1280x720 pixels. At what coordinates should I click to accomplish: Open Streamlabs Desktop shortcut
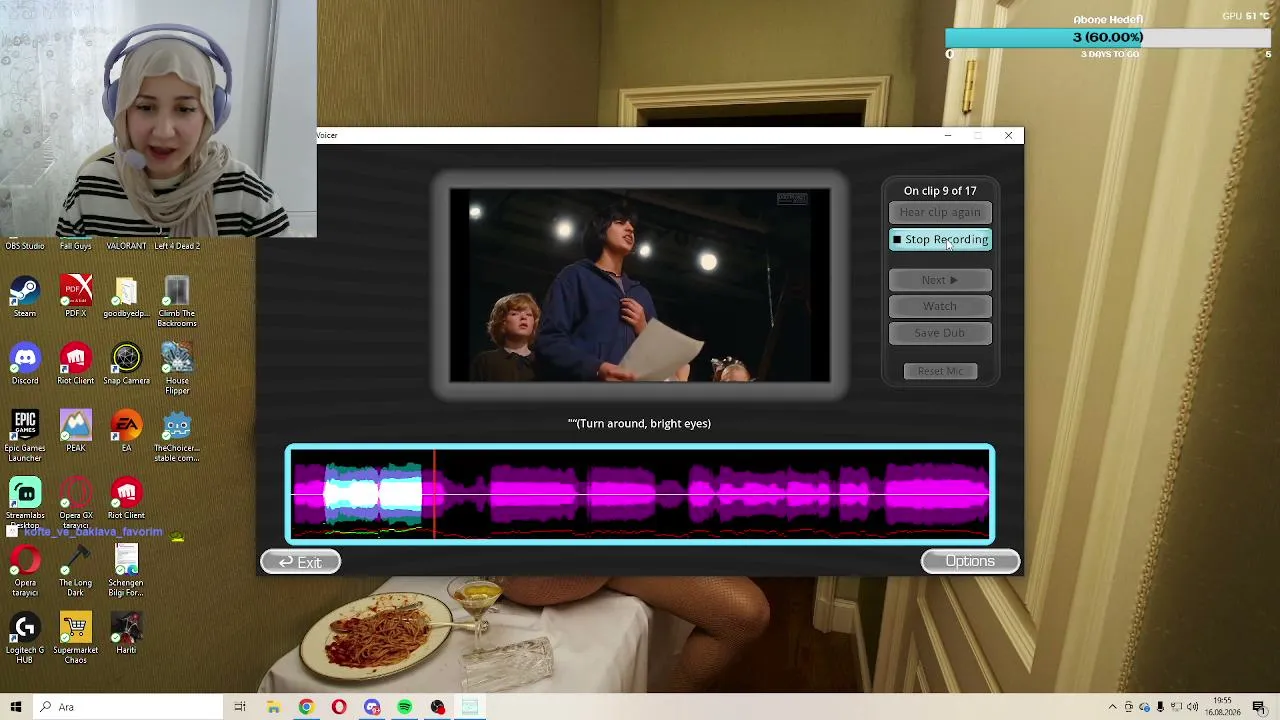point(25,503)
